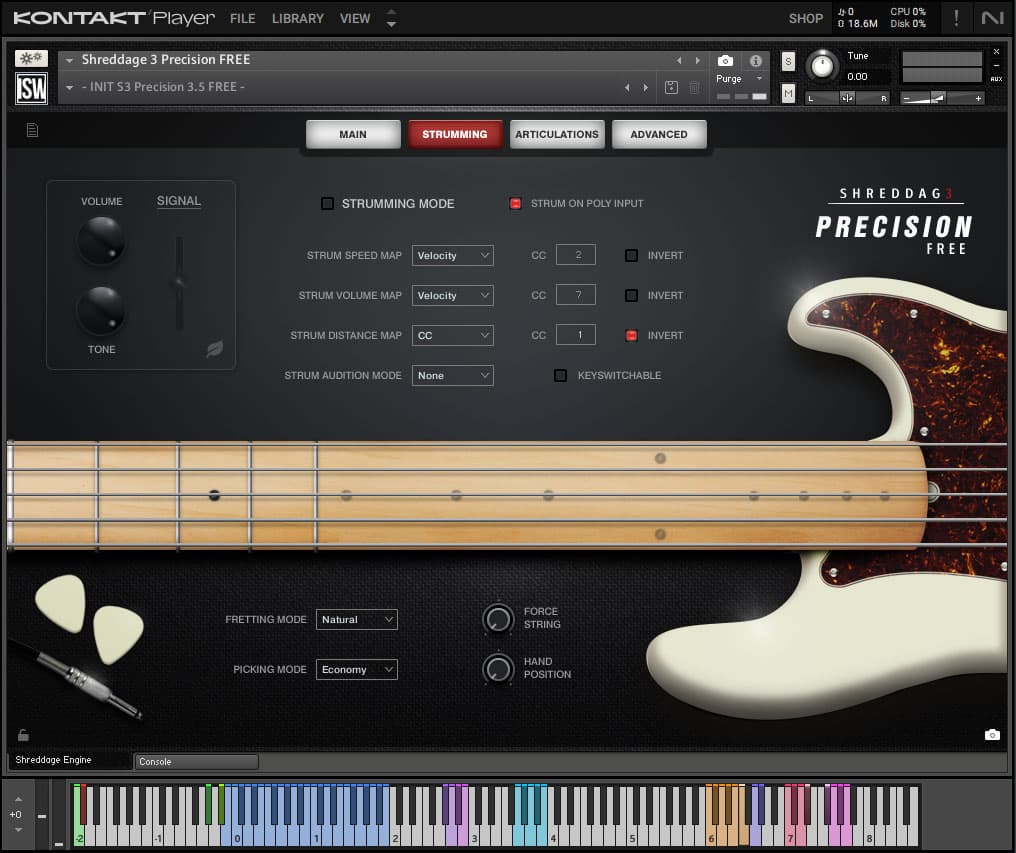Click the TONE knob
Screen dimensions: 1016x853
pyautogui.click(x=101, y=310)
